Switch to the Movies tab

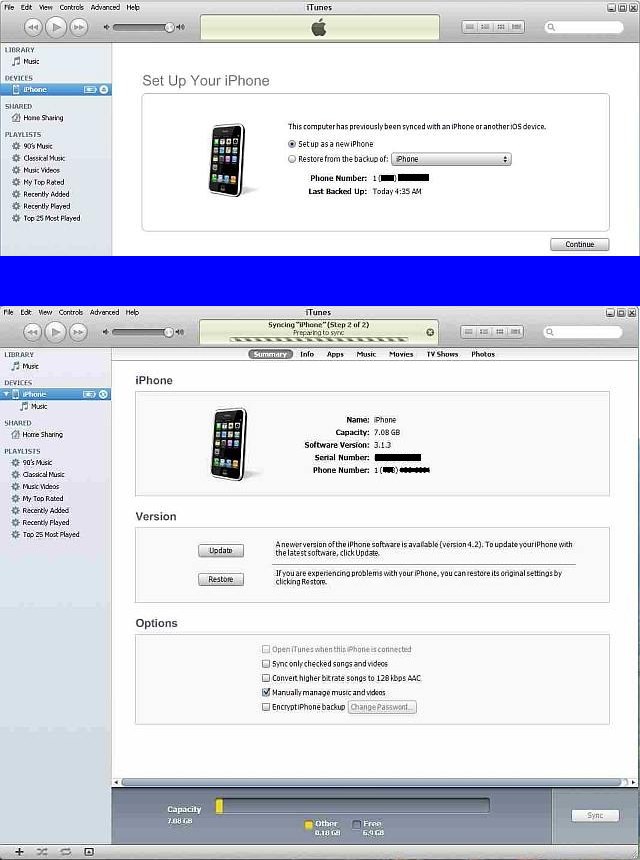click(x=401, y=354)
